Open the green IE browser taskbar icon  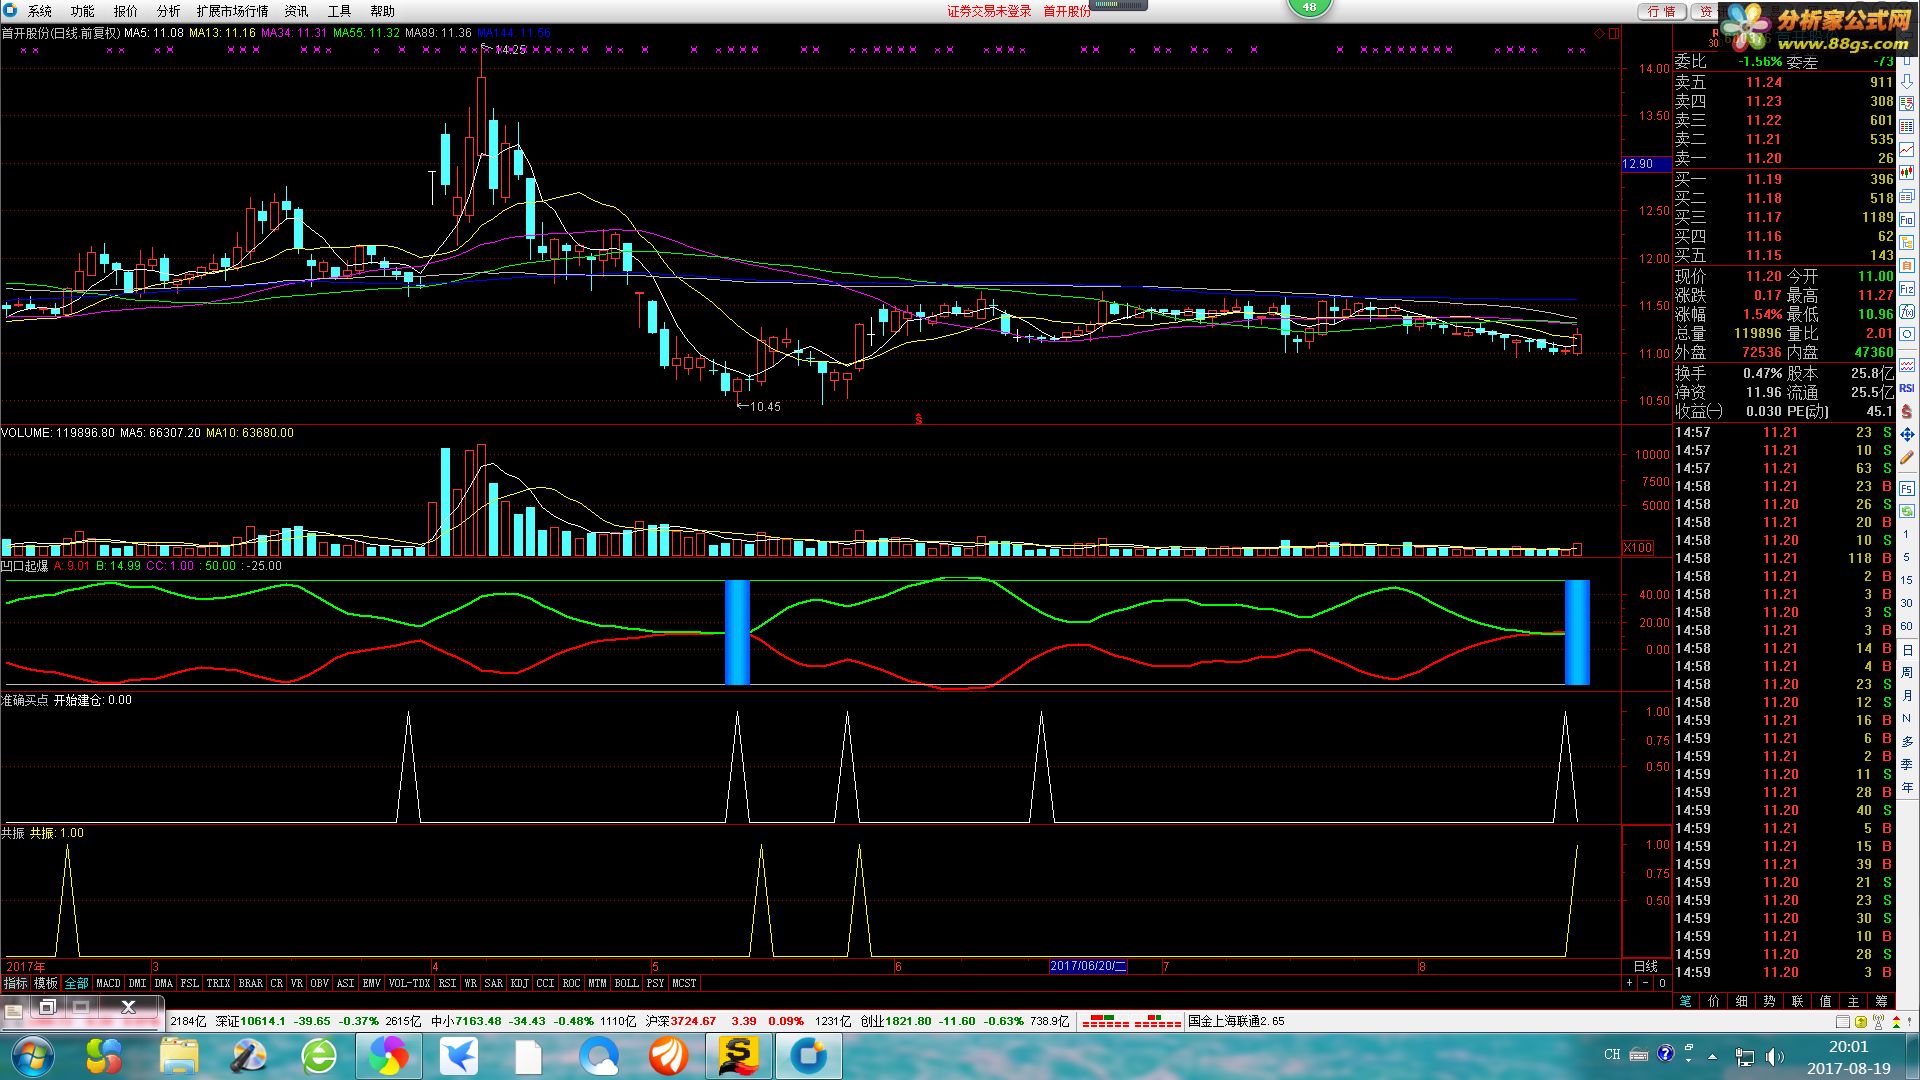tap(319, 1056)
